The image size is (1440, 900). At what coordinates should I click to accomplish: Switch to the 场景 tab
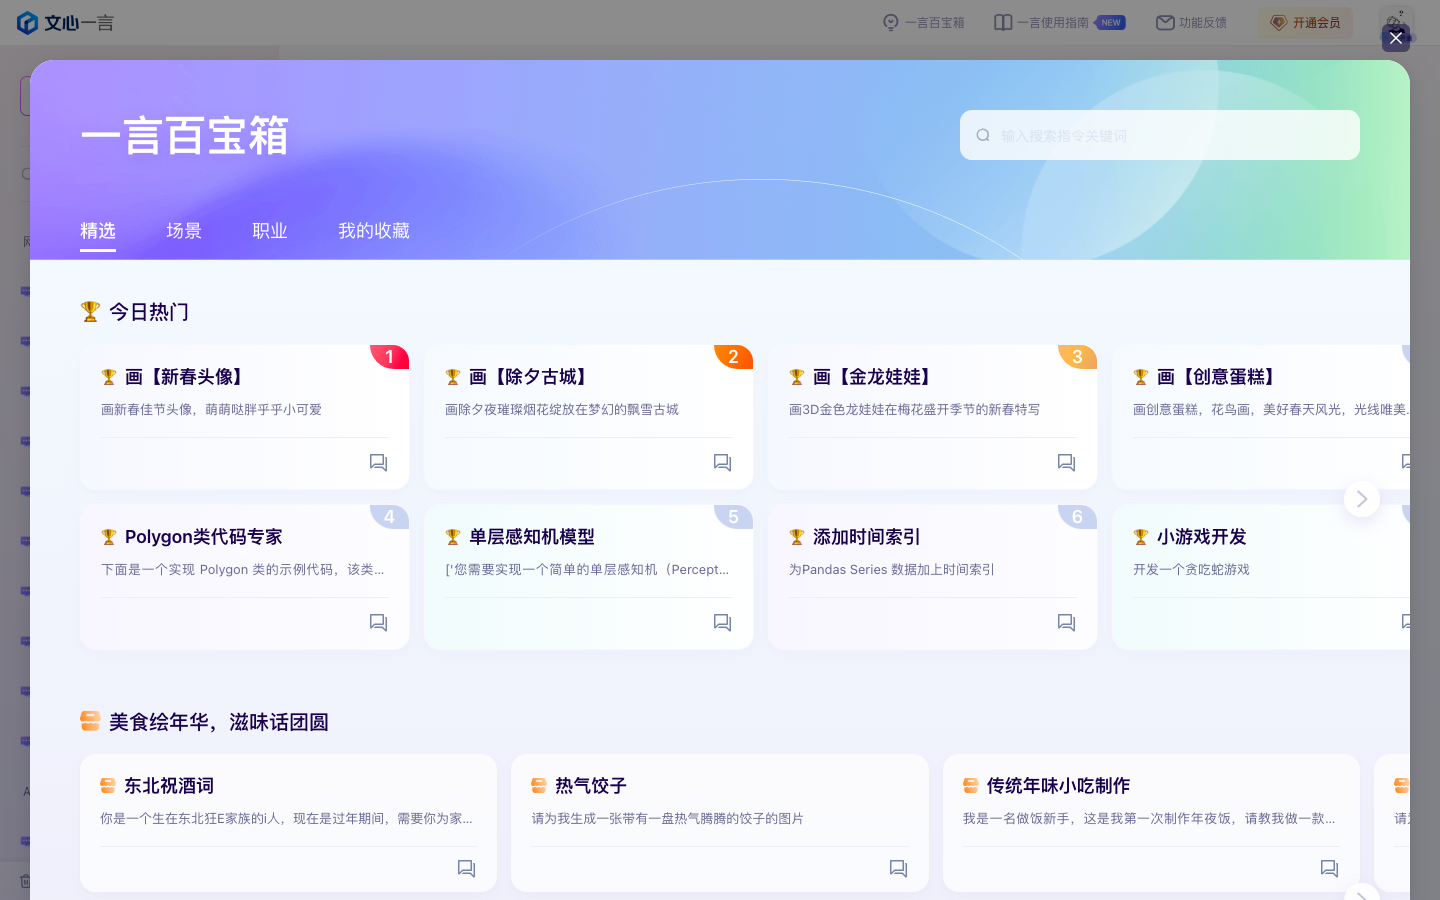point(184,231)
